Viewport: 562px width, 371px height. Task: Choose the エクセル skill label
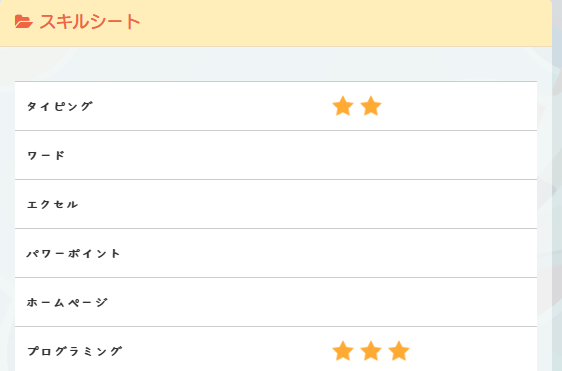click(x=53, y=204)
